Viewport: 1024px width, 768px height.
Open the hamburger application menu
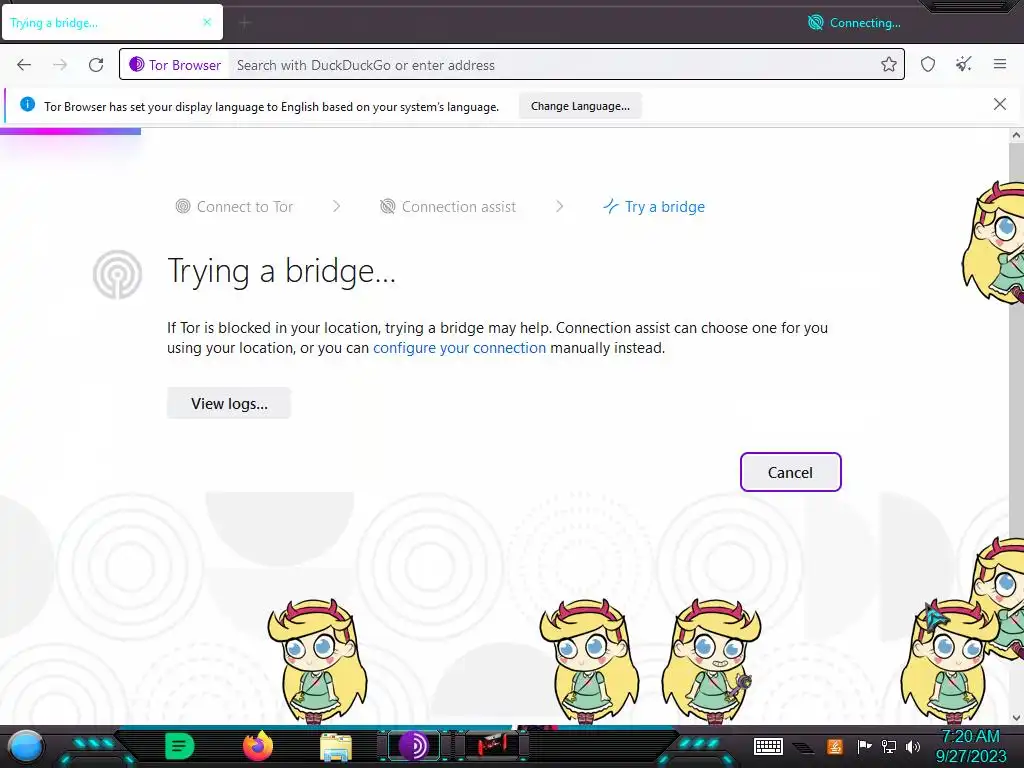1000,64
